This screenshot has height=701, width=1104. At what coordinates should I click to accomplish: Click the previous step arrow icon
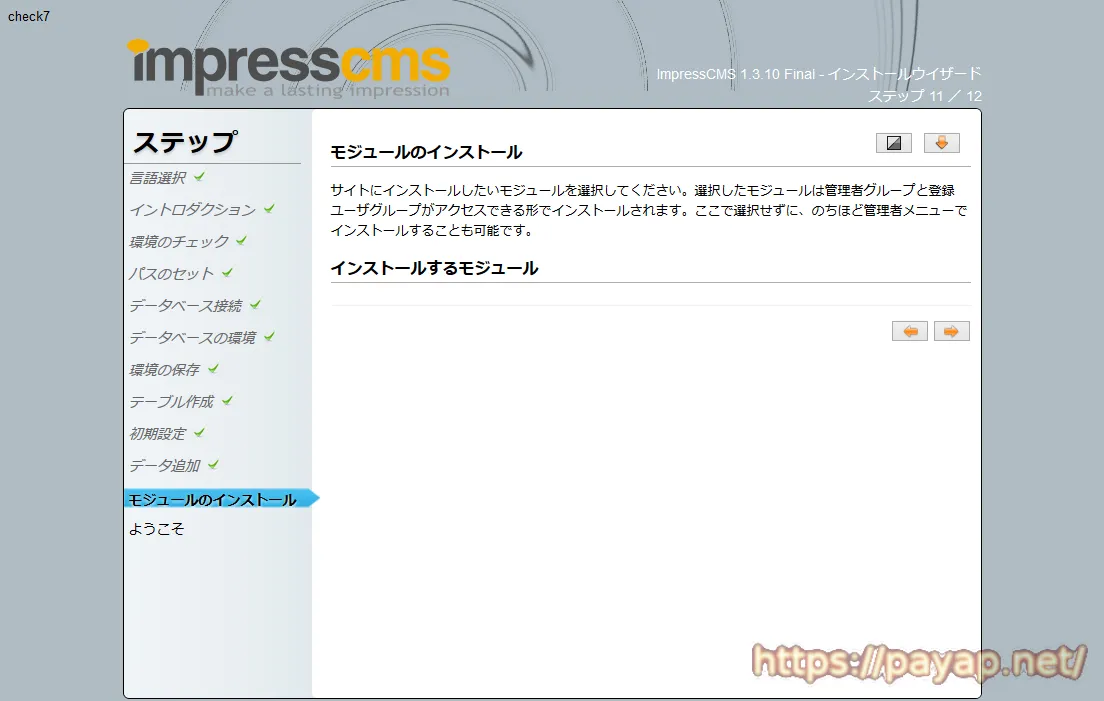909,330
